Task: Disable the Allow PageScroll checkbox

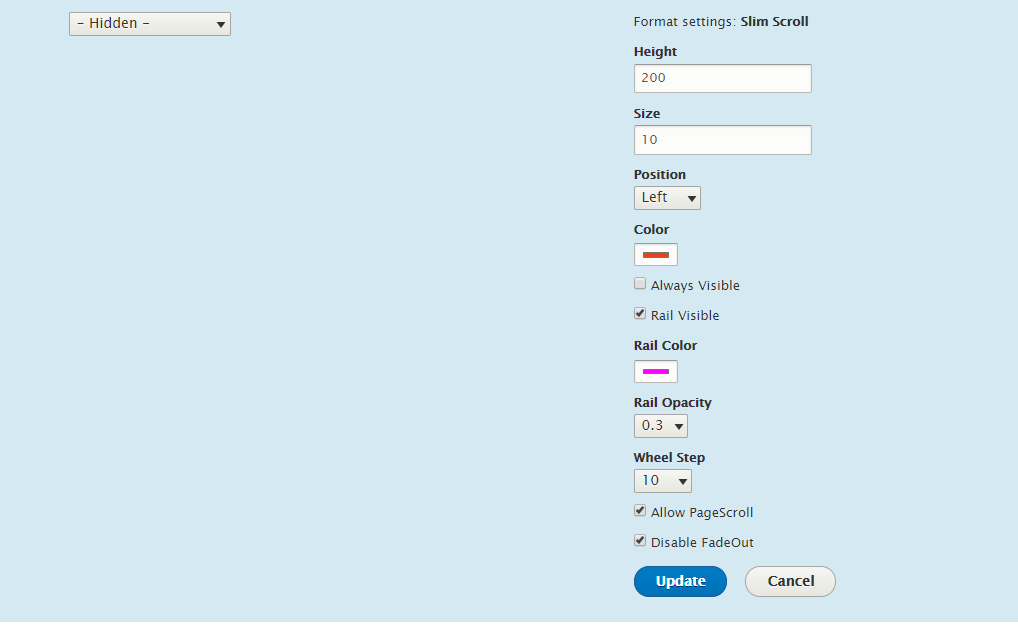Action: click(640, 511)
